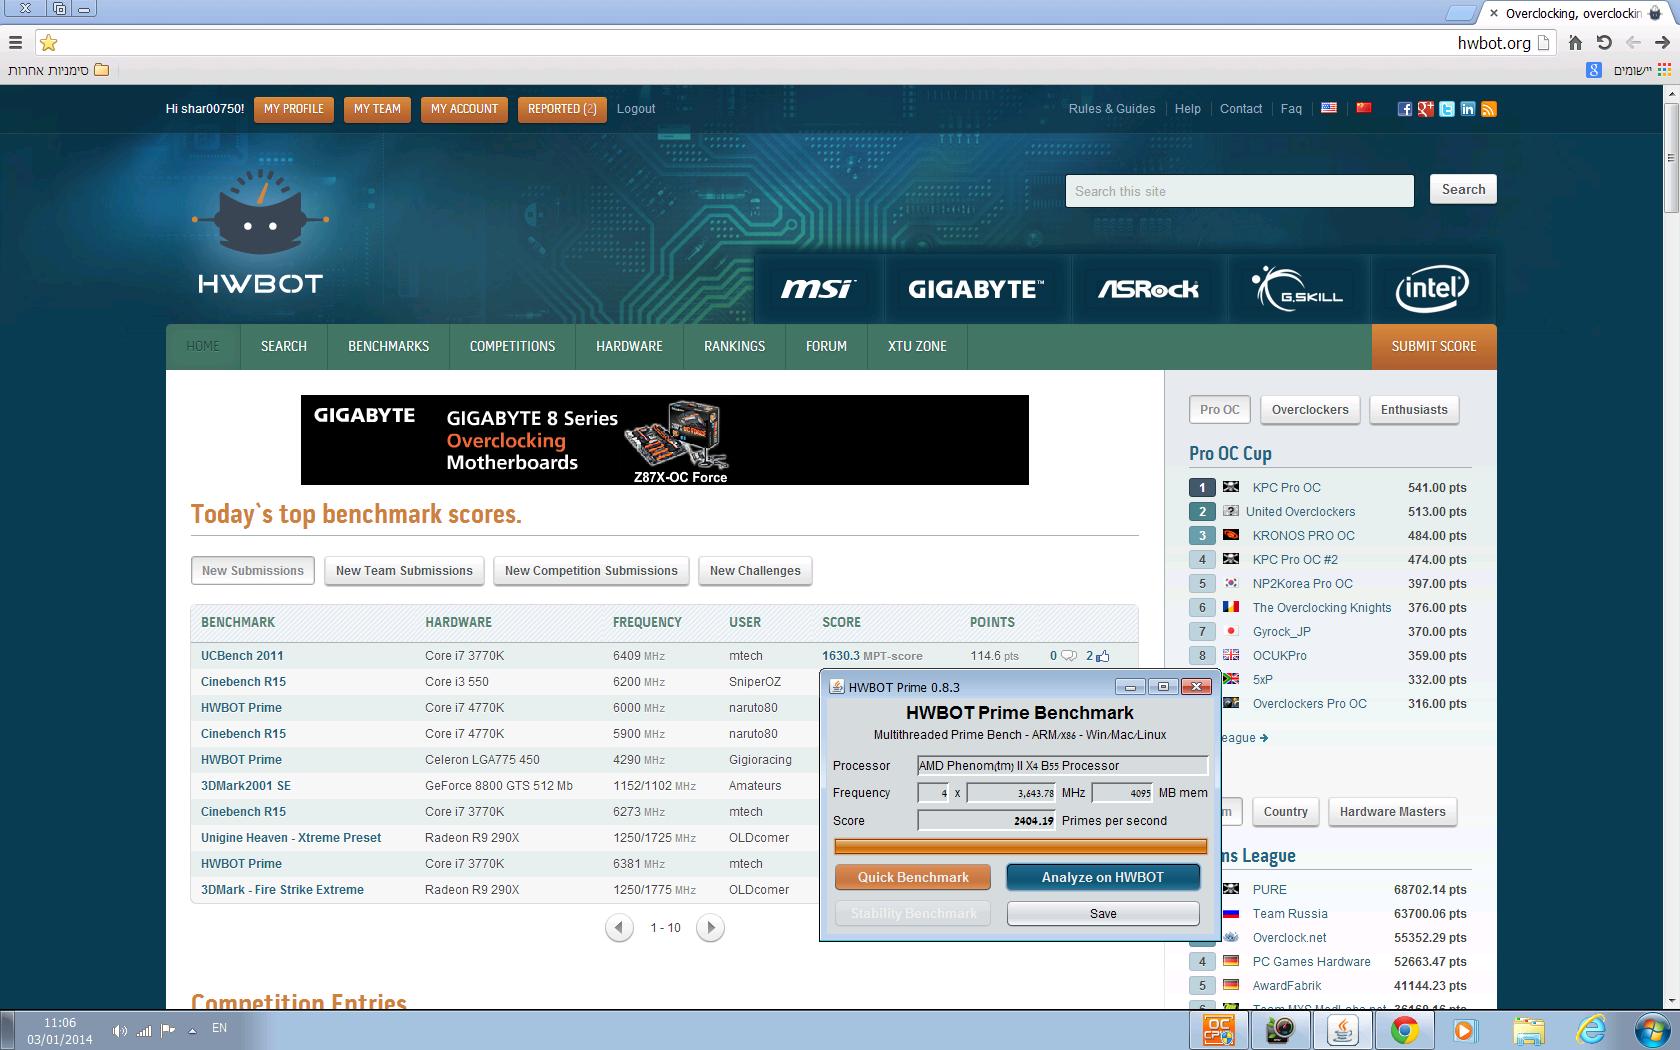Click the MY PROFILE button
1680x1050 pixels.
coord(294,109)
